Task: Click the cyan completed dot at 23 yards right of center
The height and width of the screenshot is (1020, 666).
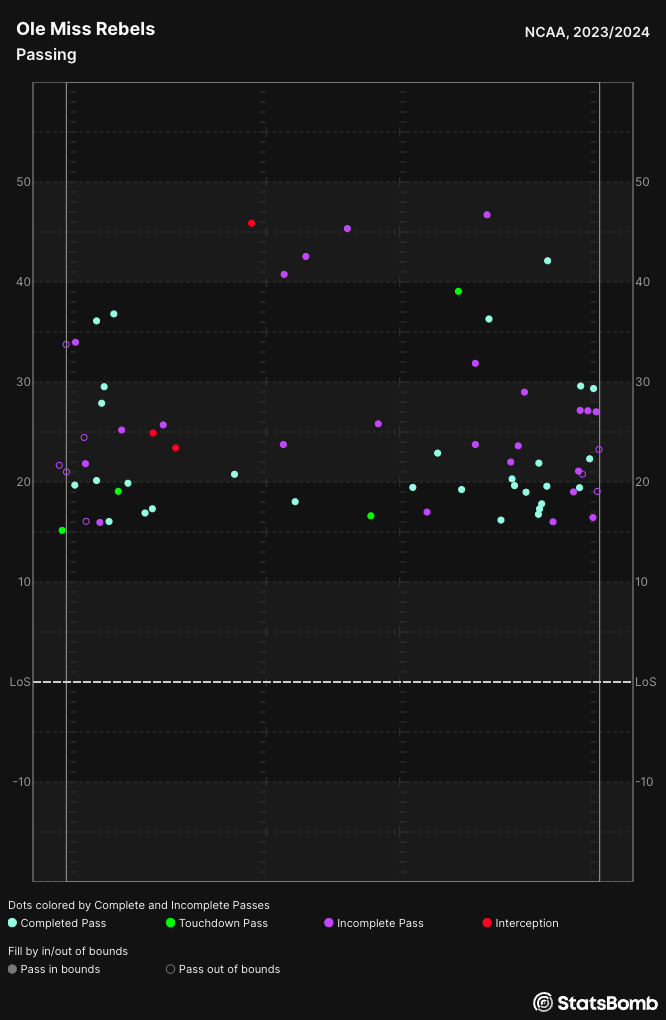Action: tap(438, 453)
